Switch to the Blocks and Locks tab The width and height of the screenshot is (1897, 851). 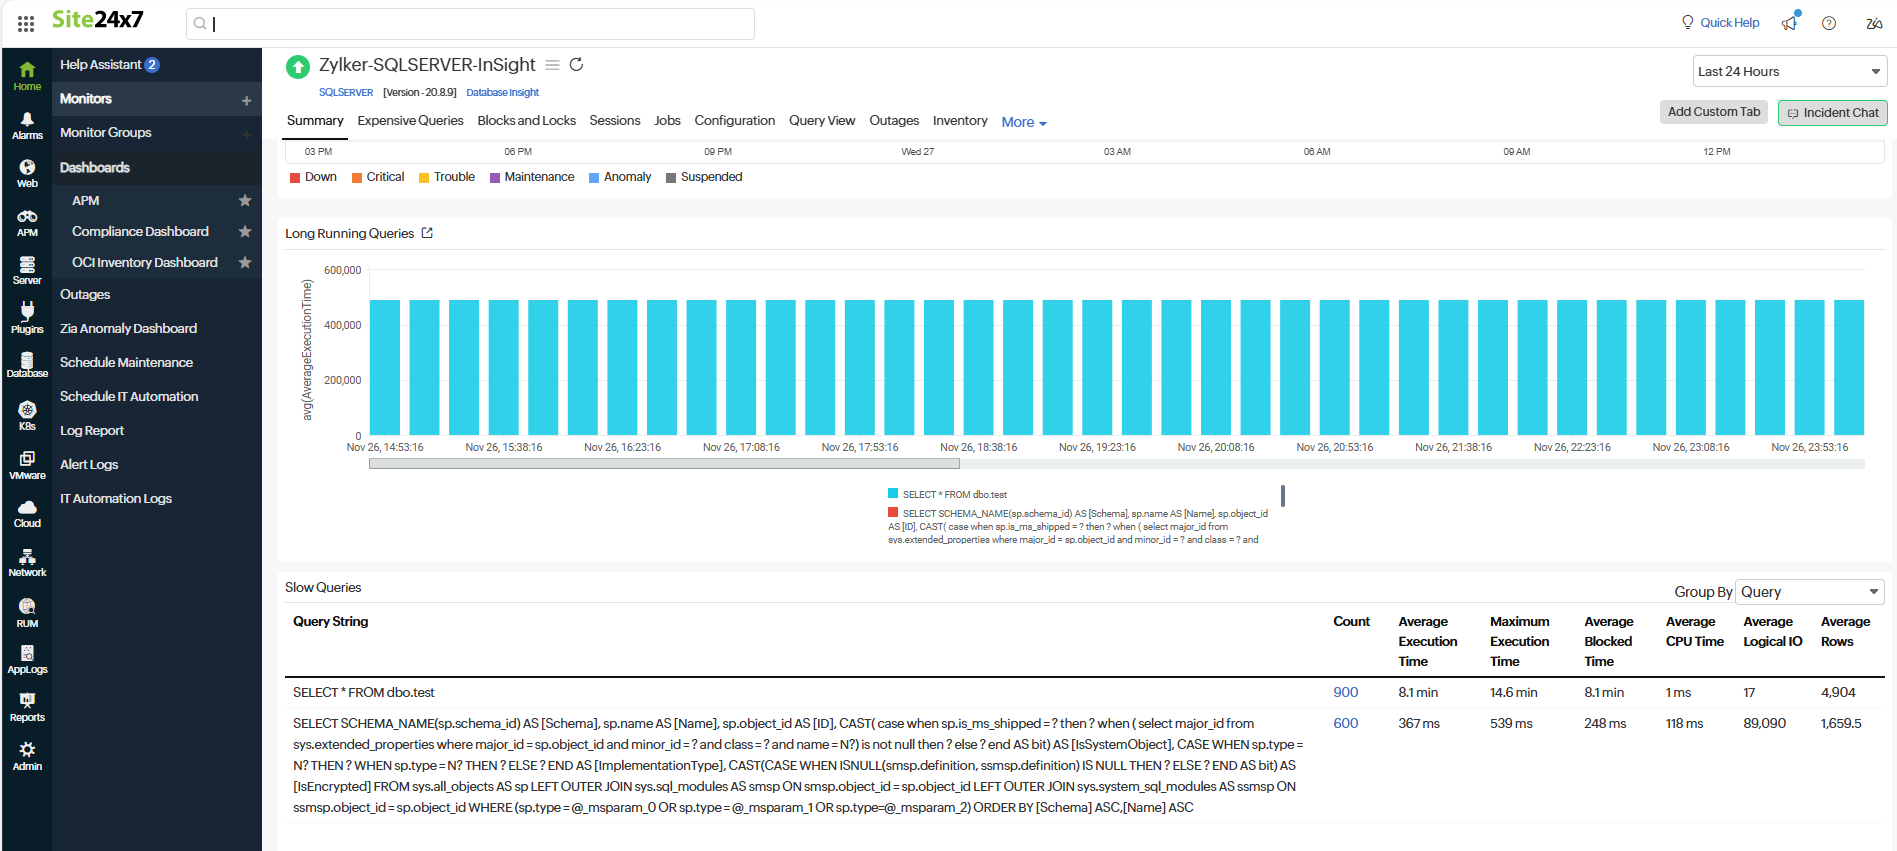click(x=526, y=120)
